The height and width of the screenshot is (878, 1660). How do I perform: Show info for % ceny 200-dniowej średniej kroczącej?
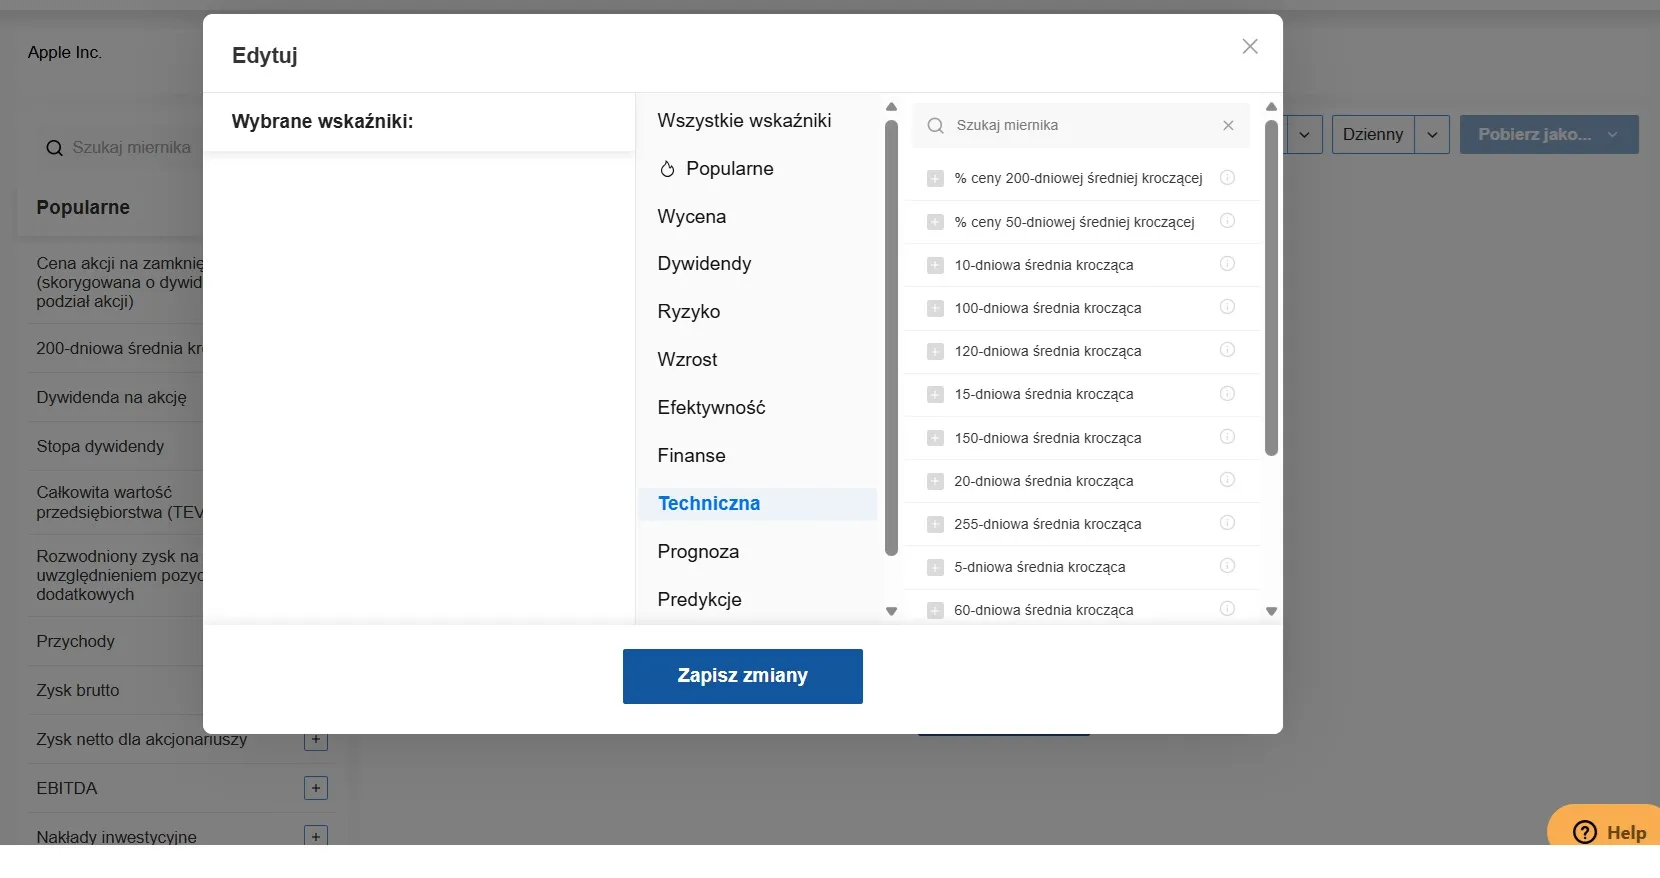[x=1227, y=178]
